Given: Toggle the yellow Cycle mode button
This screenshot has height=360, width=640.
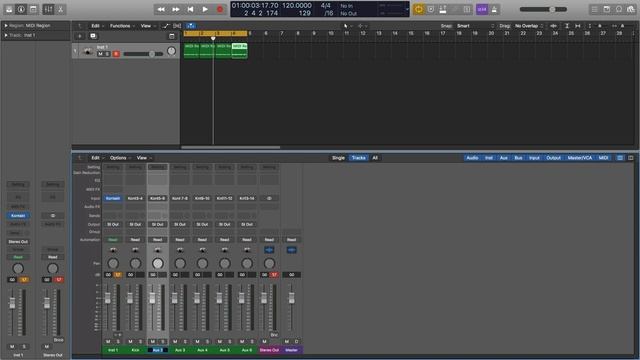Looking at the screenshot, I should tap(418, 9).
